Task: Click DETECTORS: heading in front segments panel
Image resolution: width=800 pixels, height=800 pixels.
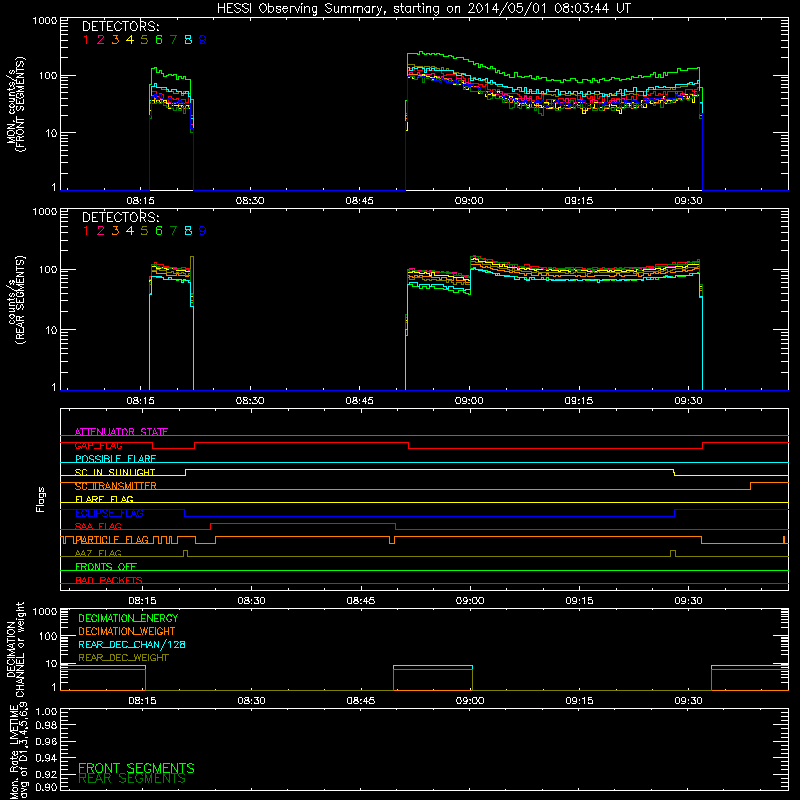Action: 120,26
